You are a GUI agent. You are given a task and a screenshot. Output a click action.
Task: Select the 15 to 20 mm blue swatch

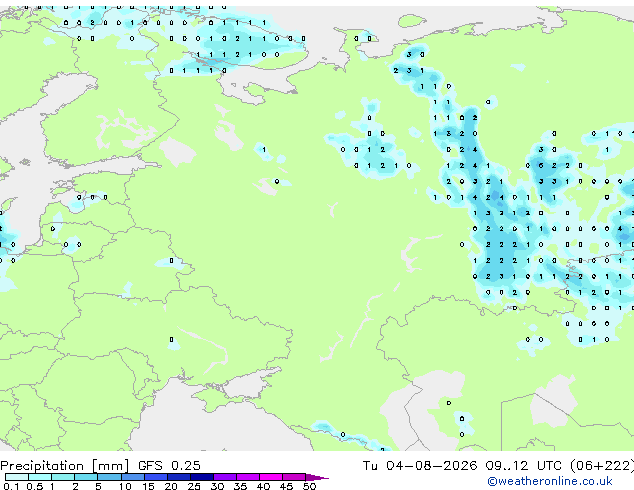pyautogui.click(x=156, y=477)
